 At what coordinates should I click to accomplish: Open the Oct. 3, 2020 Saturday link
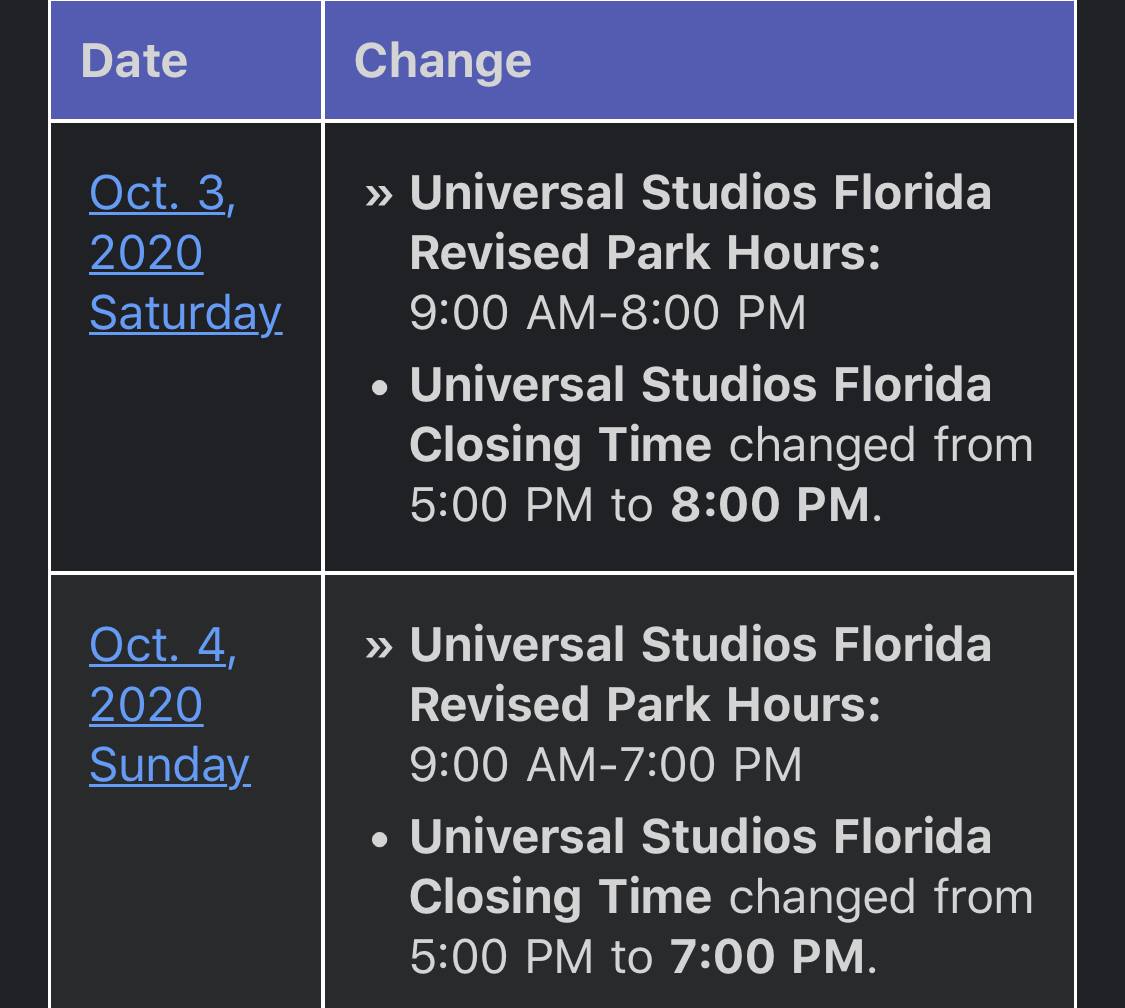[184, 252]
